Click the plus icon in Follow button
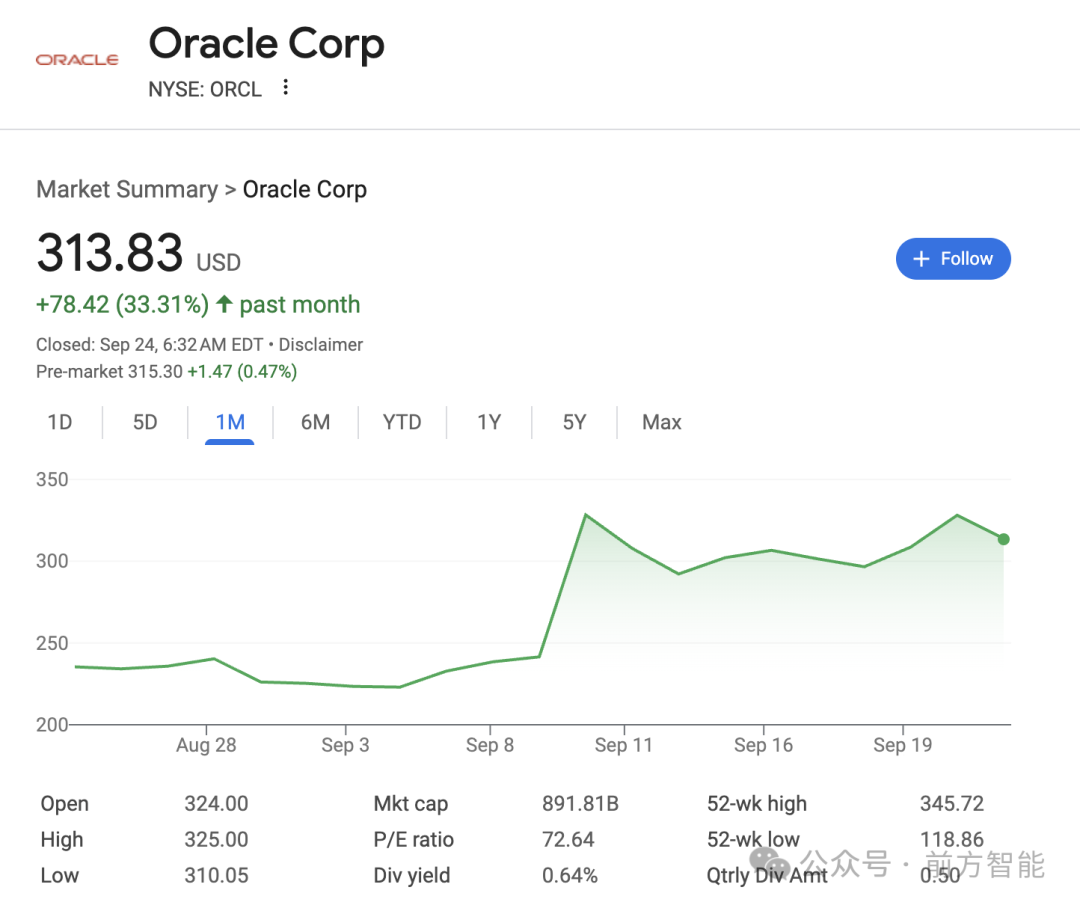 pyautogui.click(x=921, y=259)
